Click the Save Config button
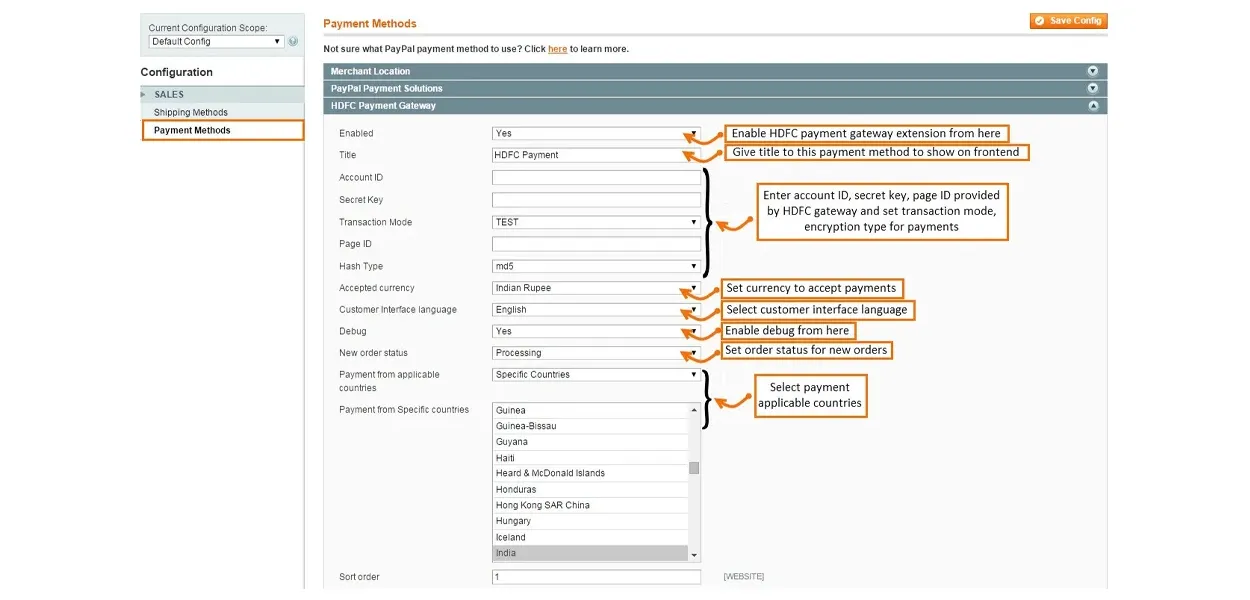Viewport: 1250px width, 600px height. coord(1068,20)
